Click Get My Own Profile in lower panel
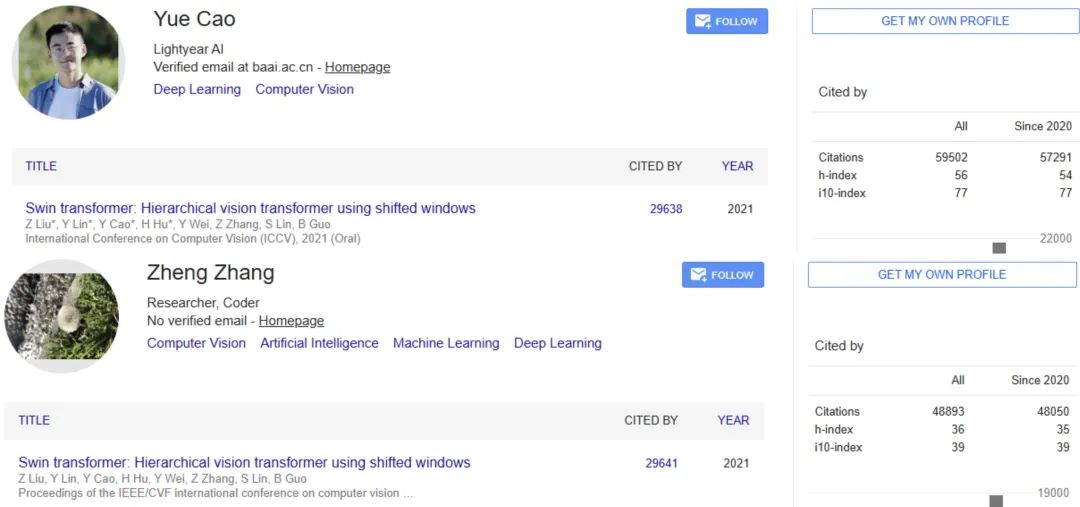 [941, 275]
